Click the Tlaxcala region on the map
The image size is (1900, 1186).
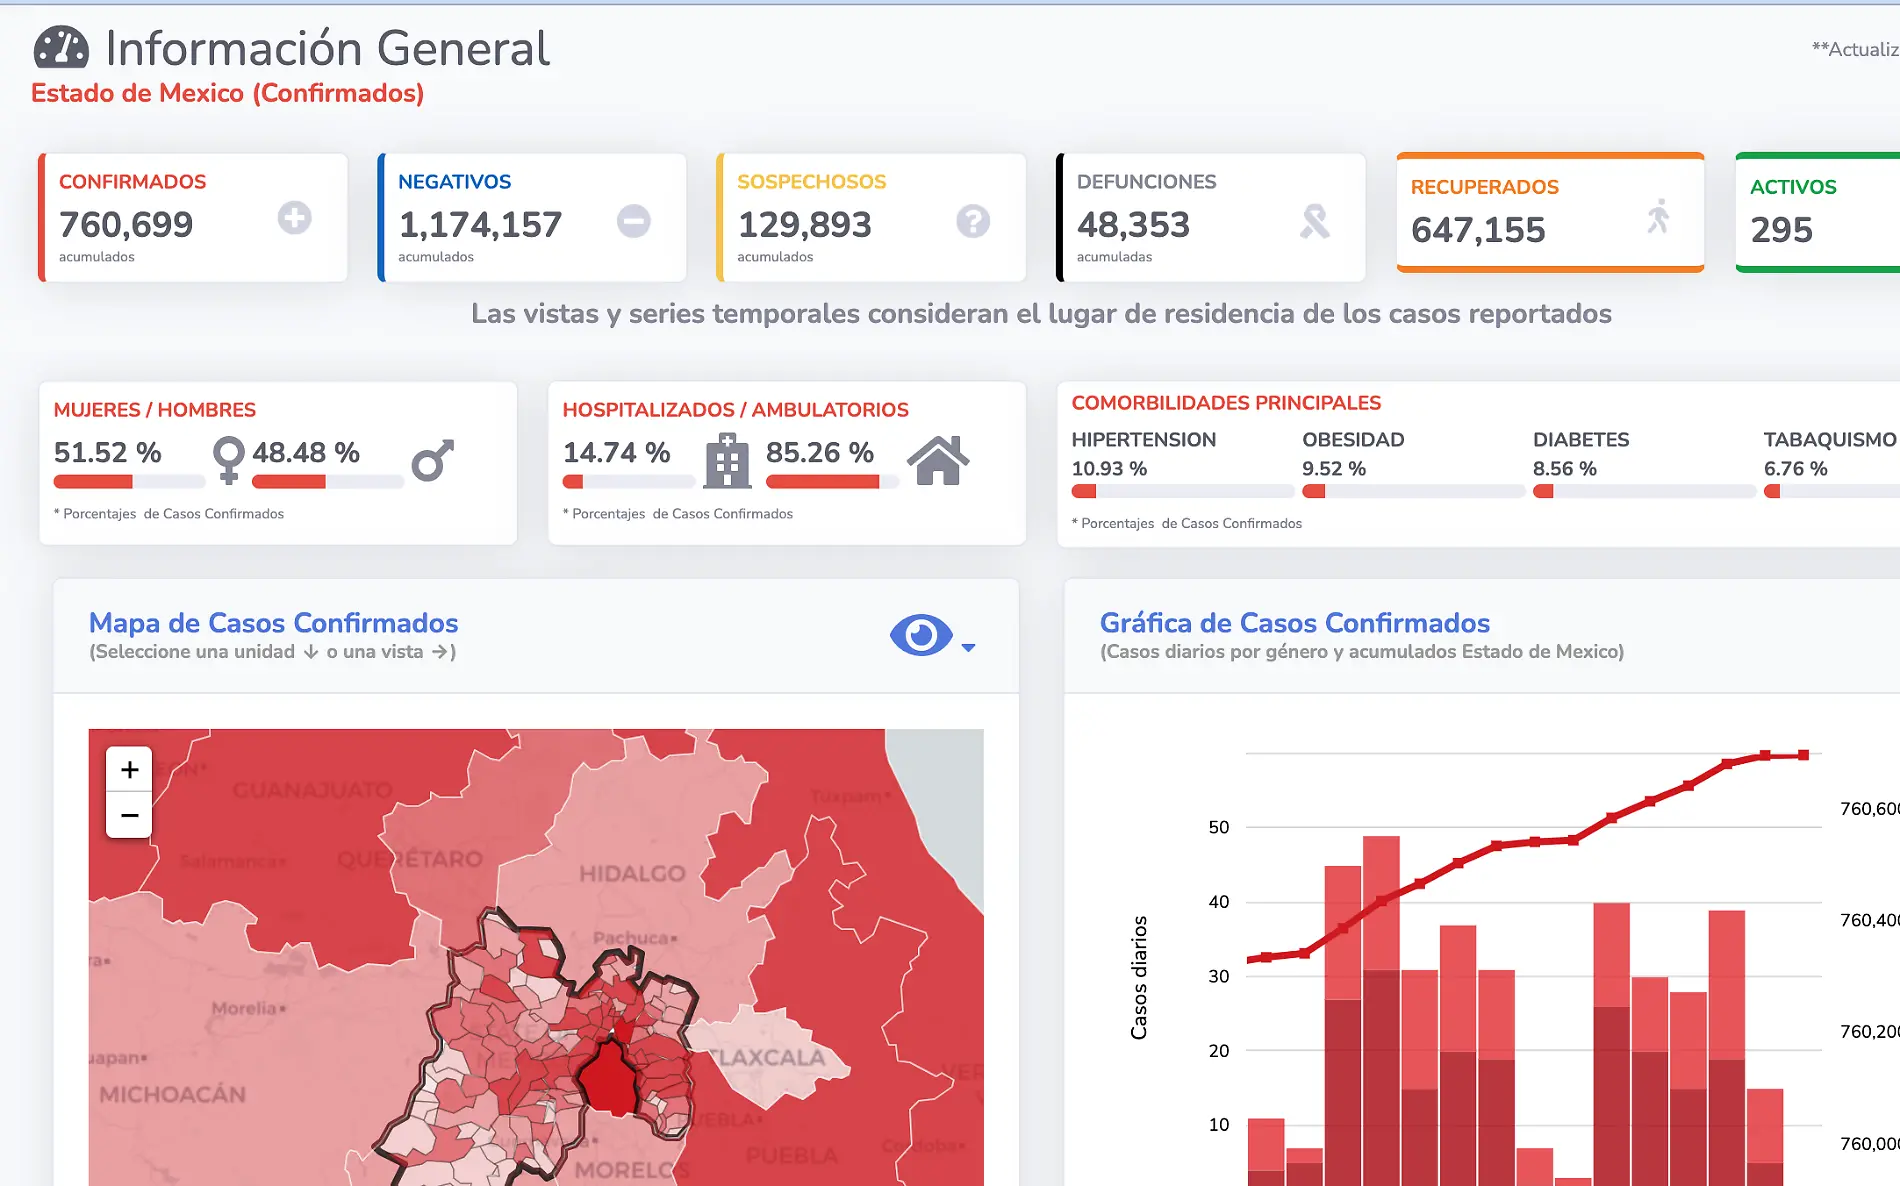click(x=770, y=1056)
